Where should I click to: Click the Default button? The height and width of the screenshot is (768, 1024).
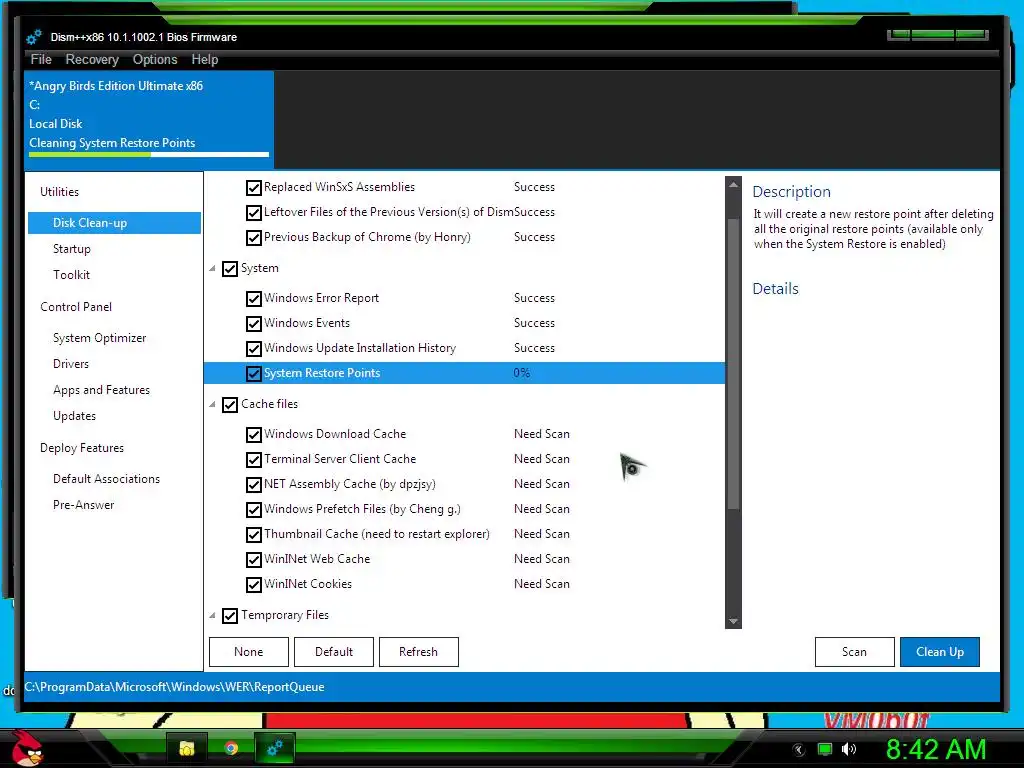pyautogui.click(x=334, y=652)
